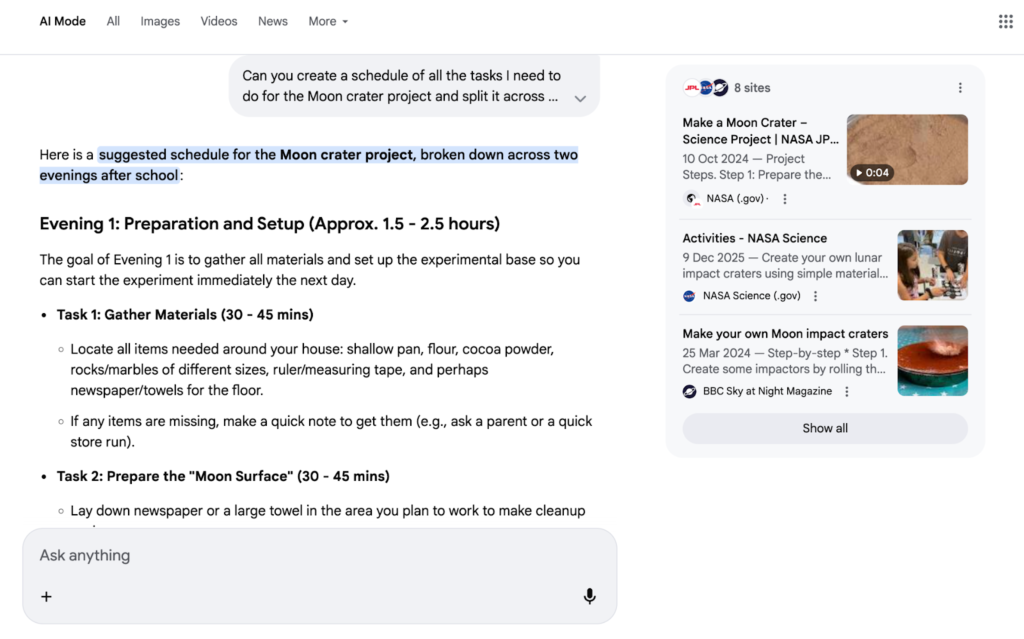Switch to the Videos tab
Image resolution: width=1024 pixels, height=639 pixels.
[x=218, y=20]
